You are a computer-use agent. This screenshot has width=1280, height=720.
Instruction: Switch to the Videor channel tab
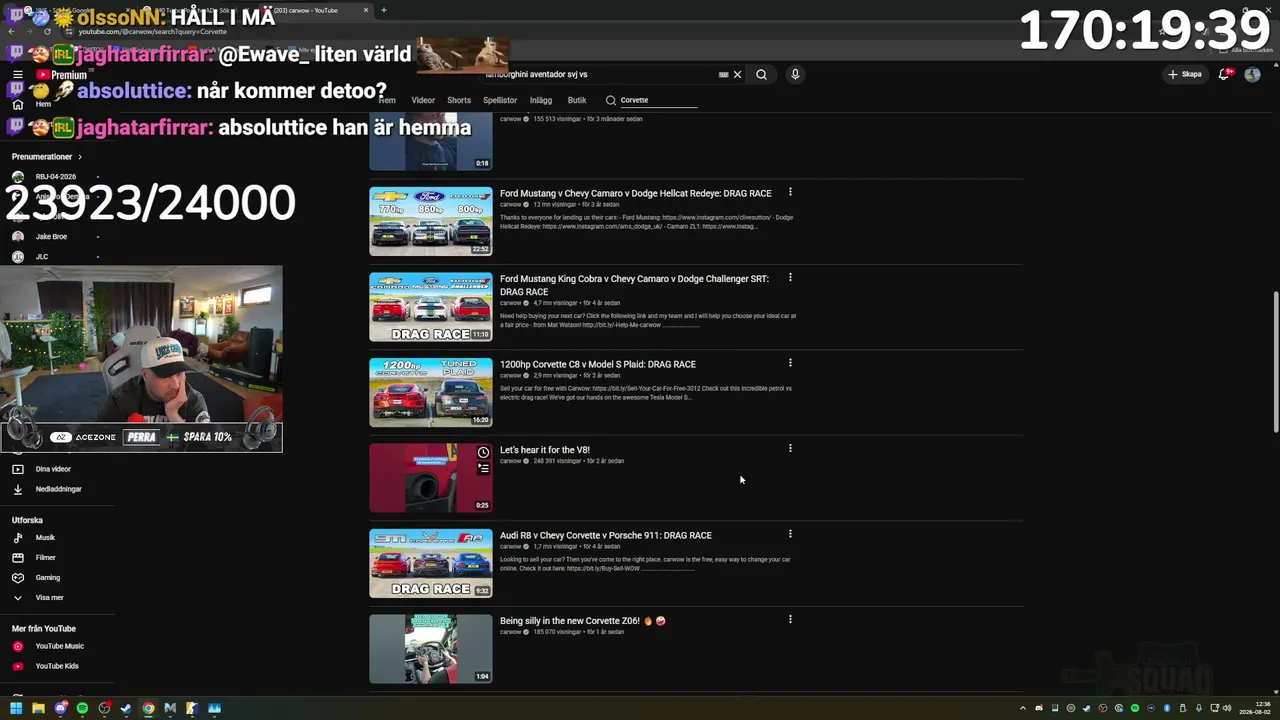tap(423, 100)
